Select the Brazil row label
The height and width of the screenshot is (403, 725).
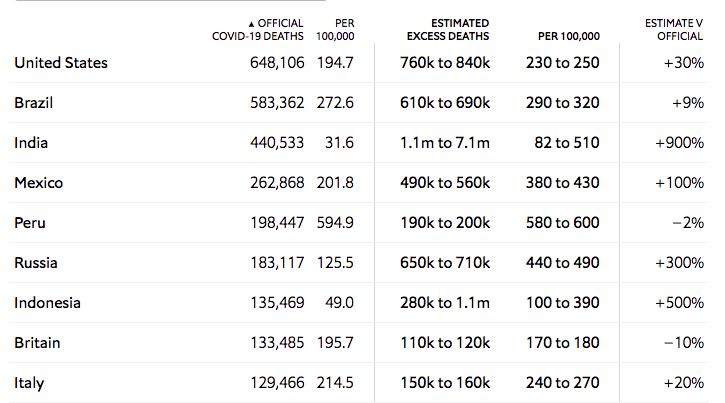(x=34, y=103)
